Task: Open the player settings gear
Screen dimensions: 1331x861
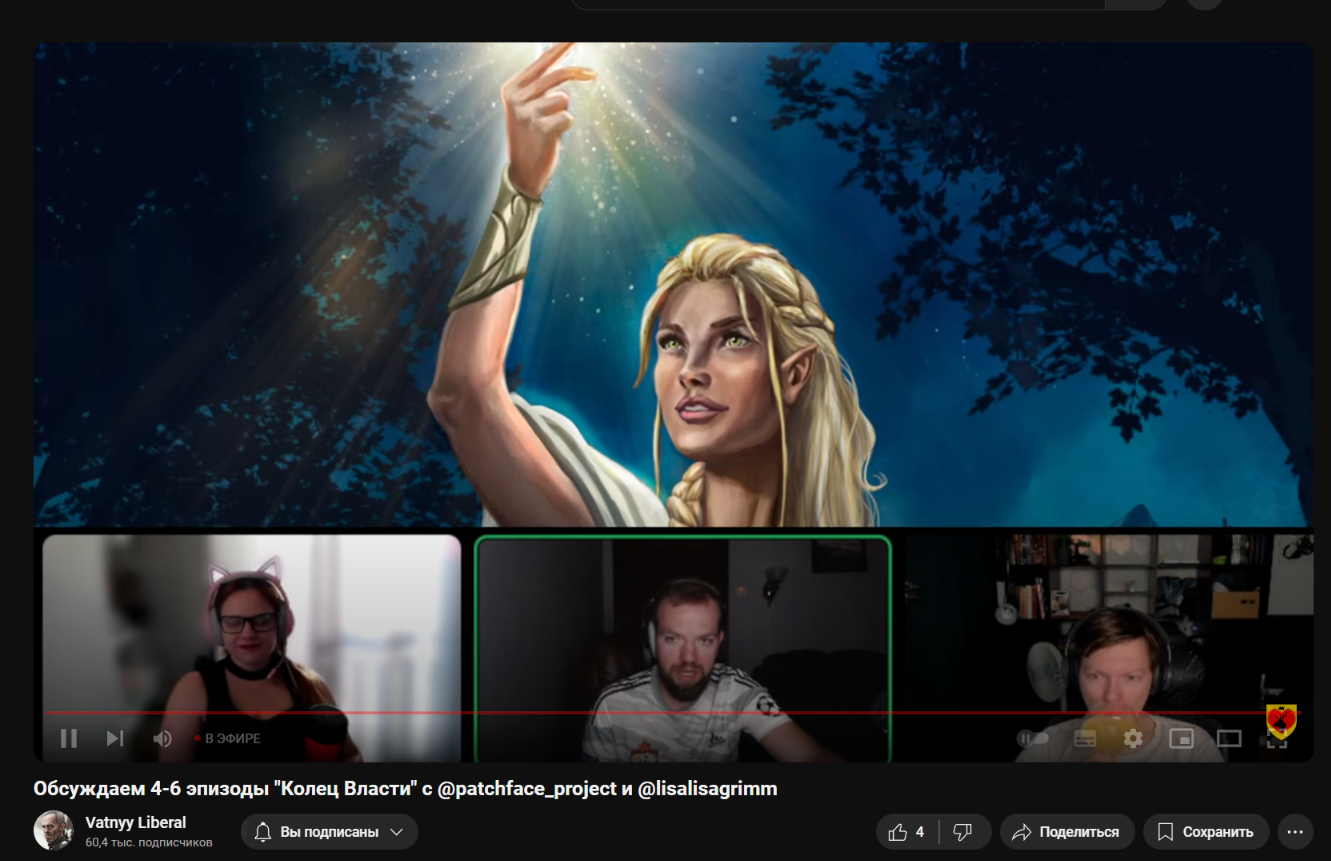Action: click(1133, 739)
